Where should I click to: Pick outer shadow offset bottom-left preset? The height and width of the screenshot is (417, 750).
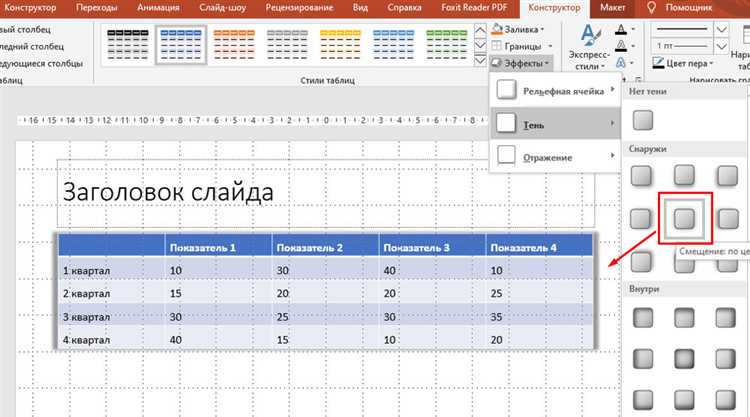(x=728, y=176)
